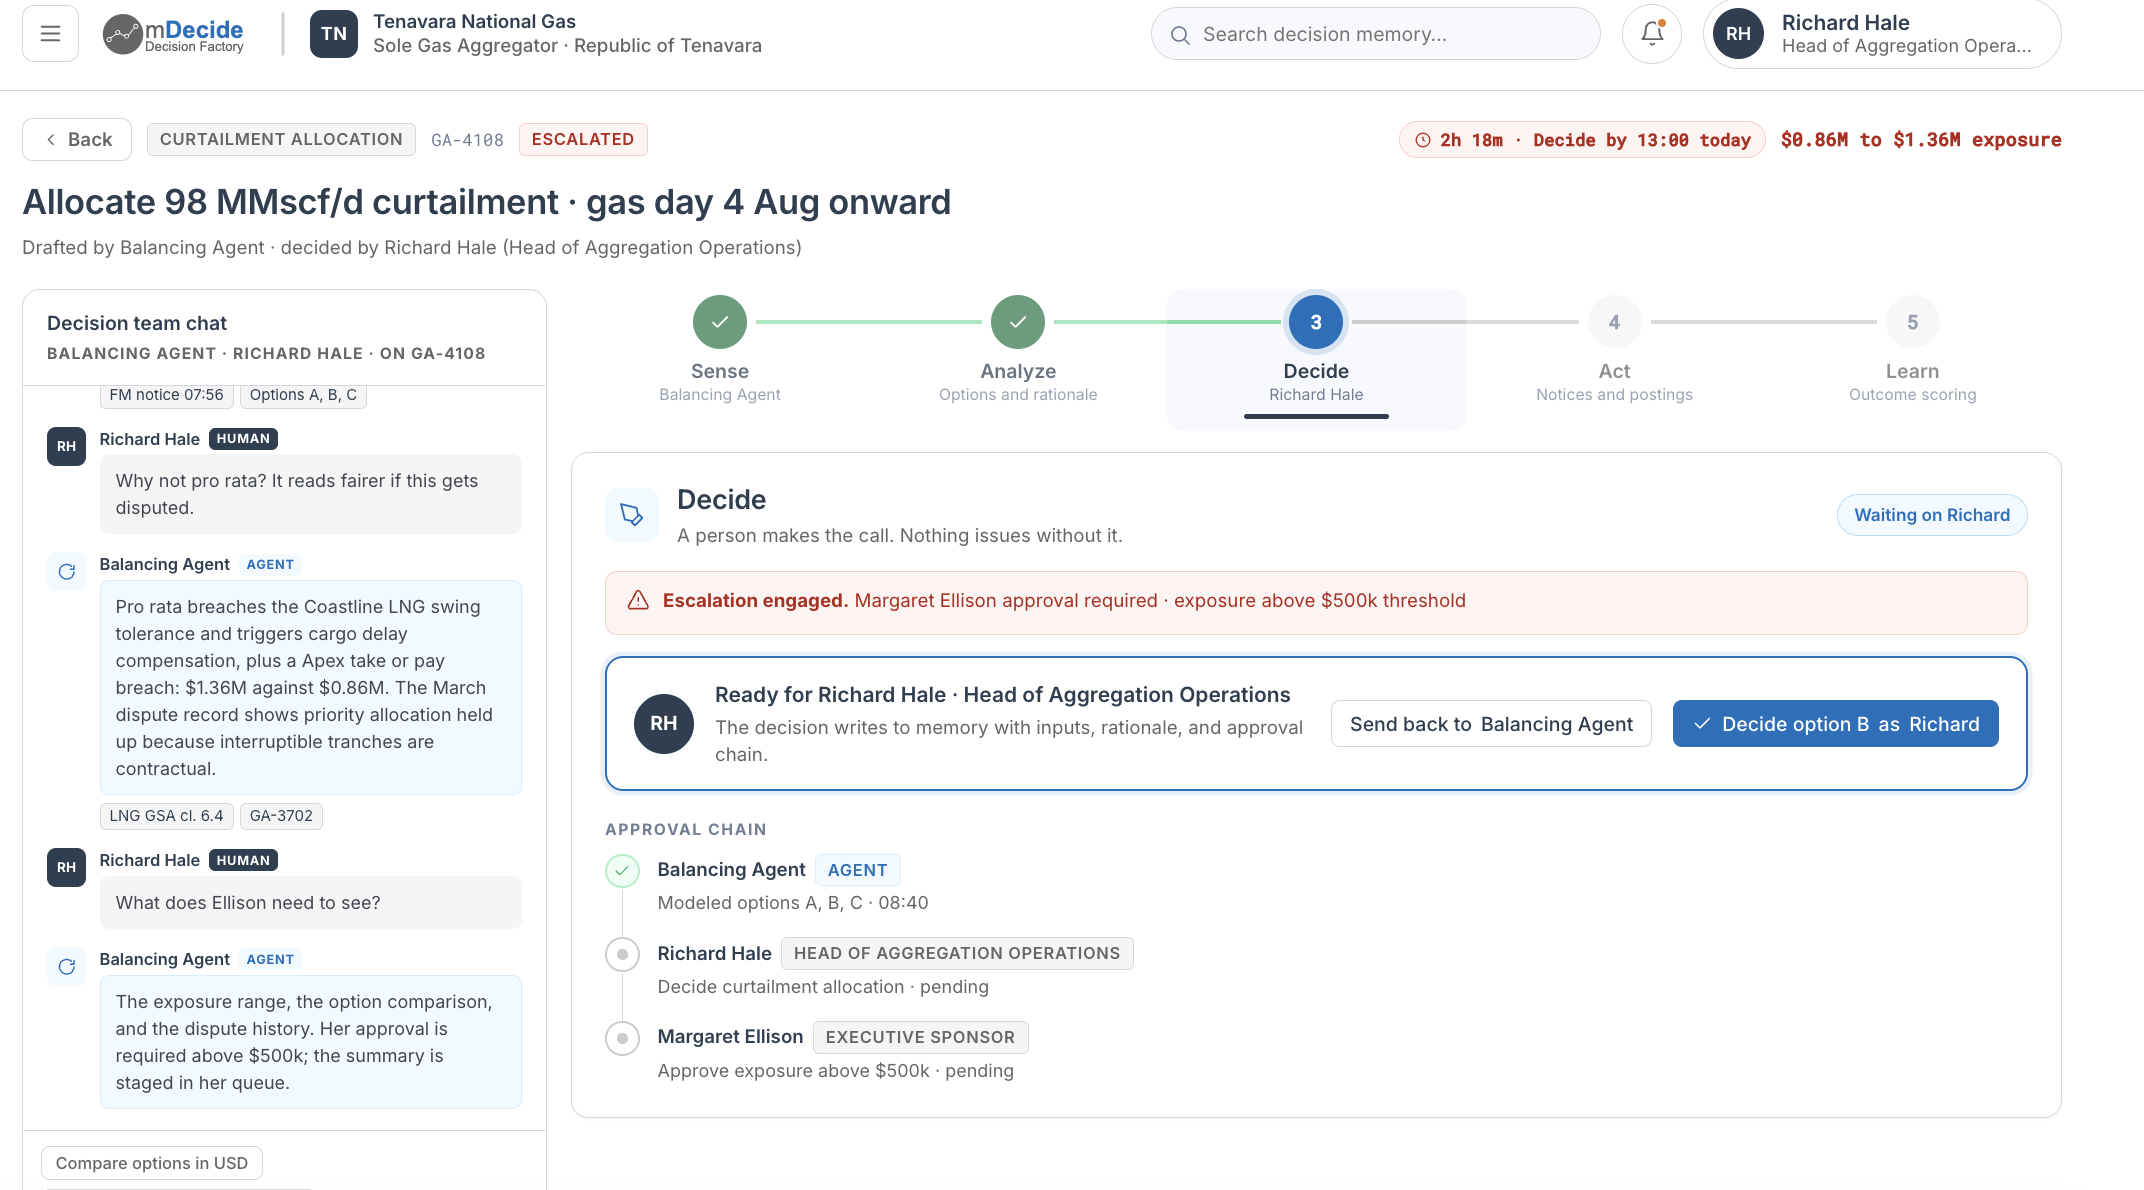The height and width of the screenshot is (1190, 2144).
Task: Click the RH avatar in profile header
Action: 1738,34
